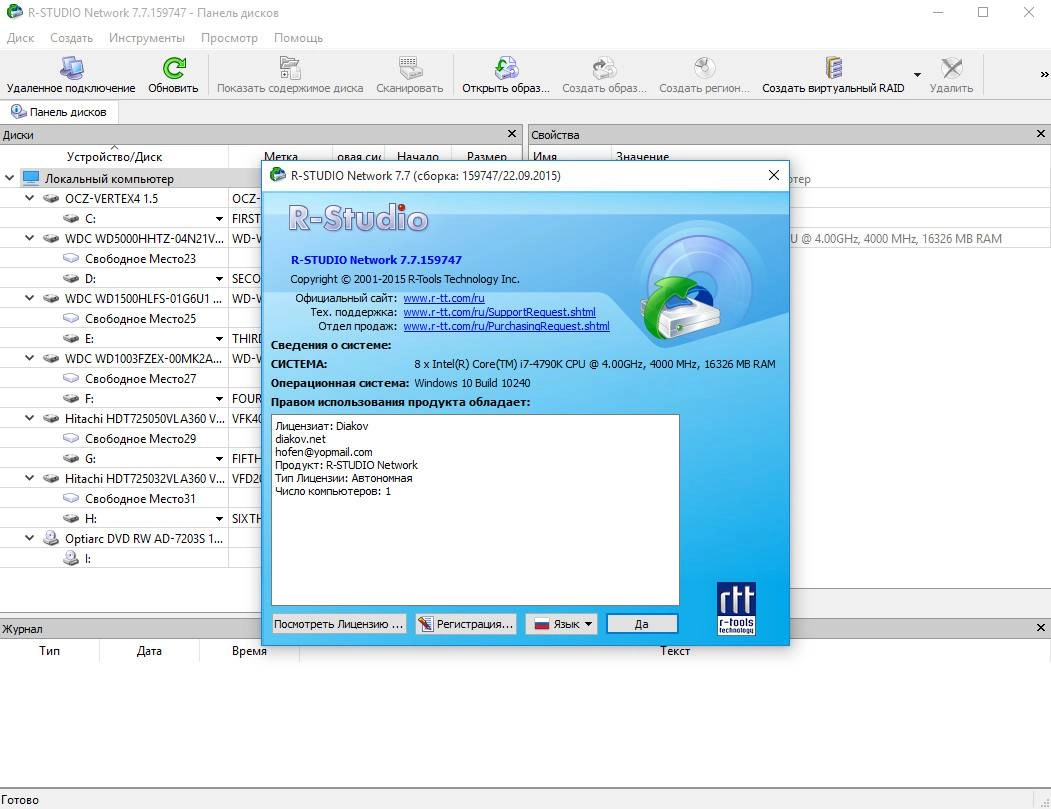This screenshot has width=1051, height=809.
Task: Collapse the WDC WD1003FZEX disk node
Action: [x=29, y=358]
